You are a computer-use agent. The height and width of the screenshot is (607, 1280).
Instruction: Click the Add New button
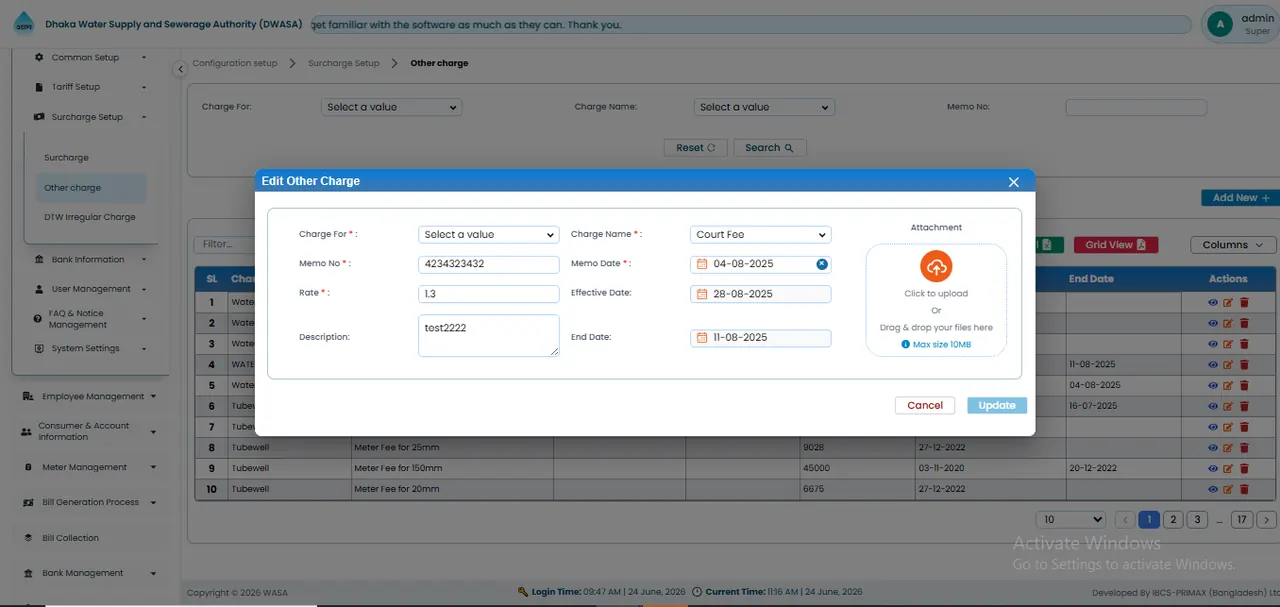pos(1240,198)
